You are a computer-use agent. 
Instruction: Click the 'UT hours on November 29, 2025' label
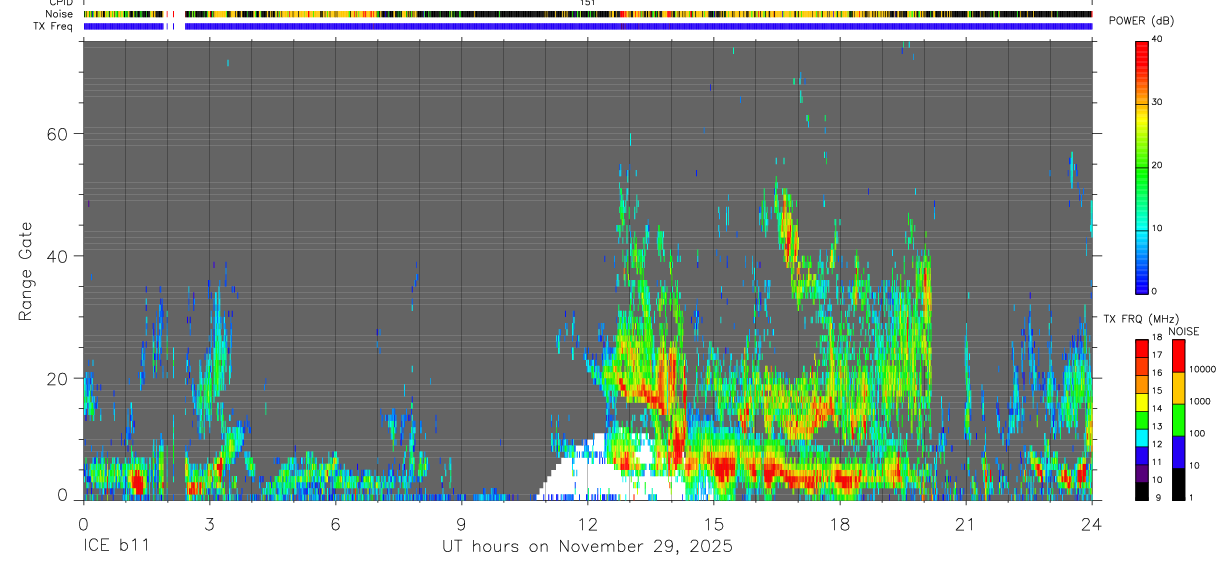(x=588, y=546)
